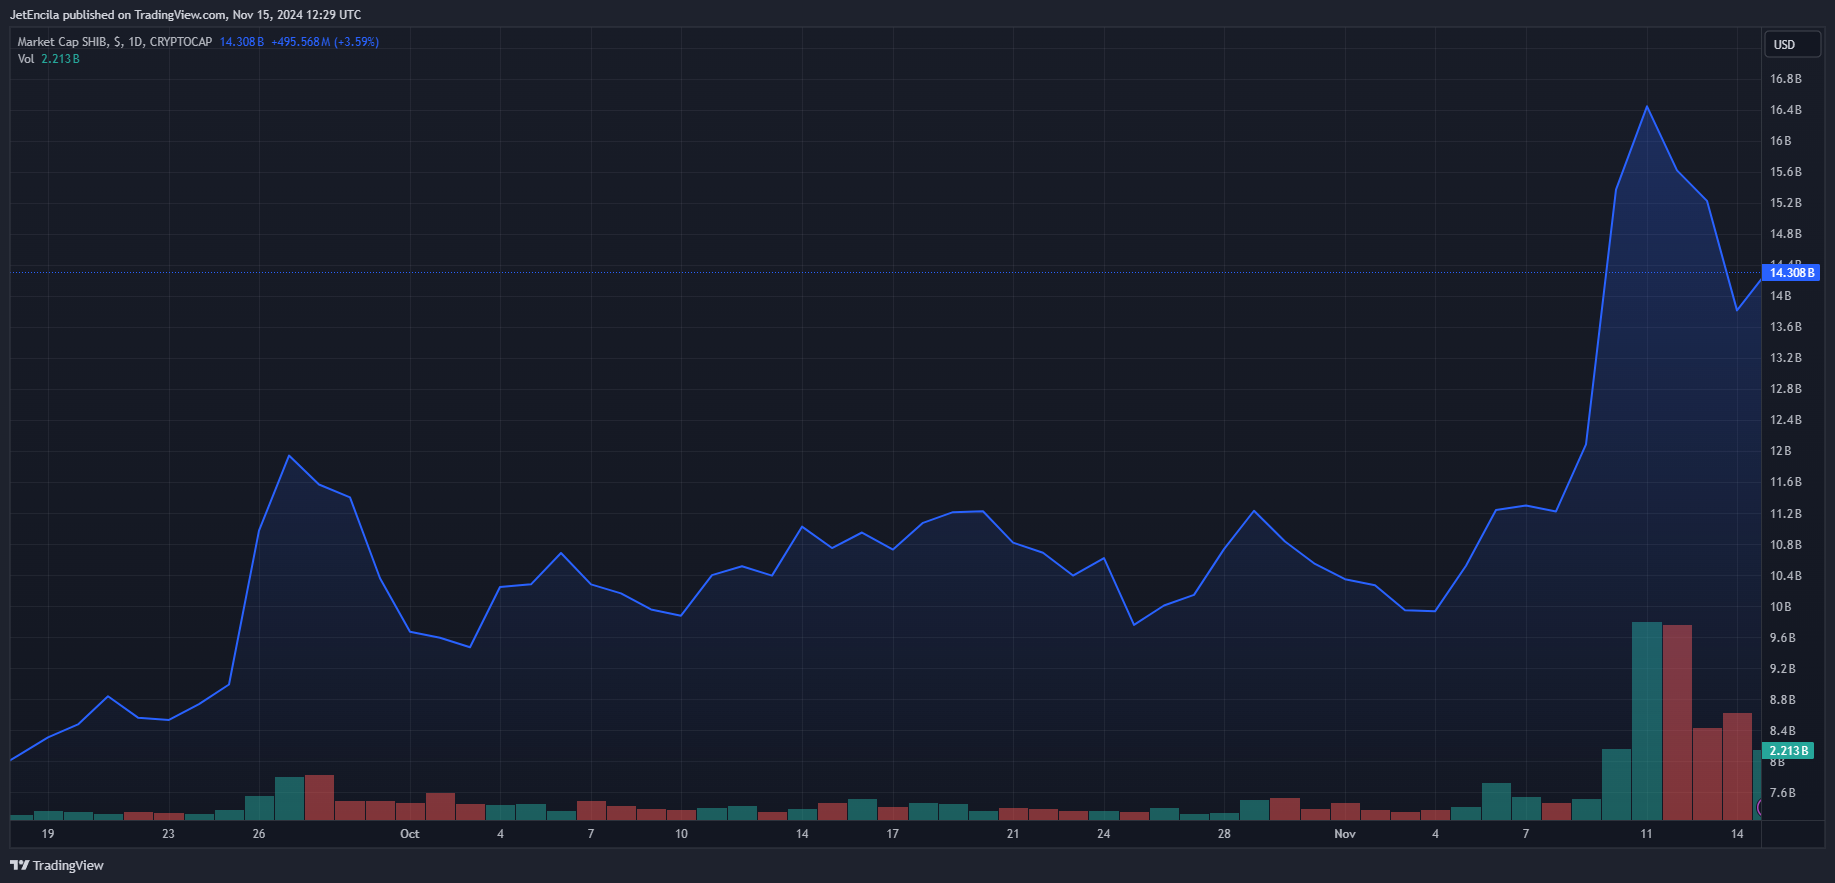The height and width of the screenshot is (883, 1835).
Task: Click the tallest green volume bar
Action: [x=1646, y=720]
